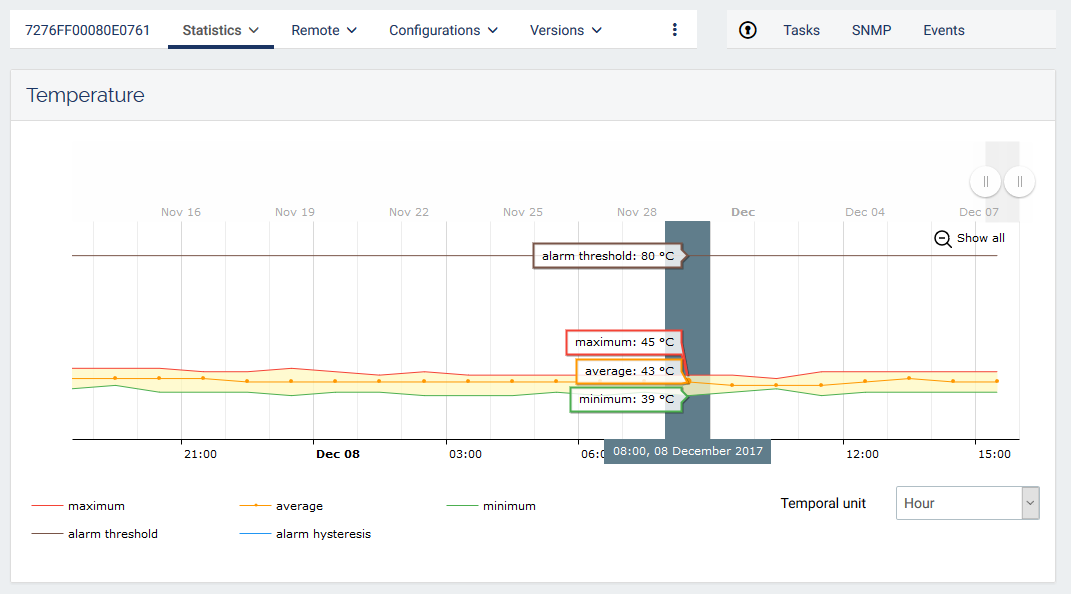Screen dimensions: 1071x594
Task: Toggle alarm threshold line in legend
Action: coord(112,534)
